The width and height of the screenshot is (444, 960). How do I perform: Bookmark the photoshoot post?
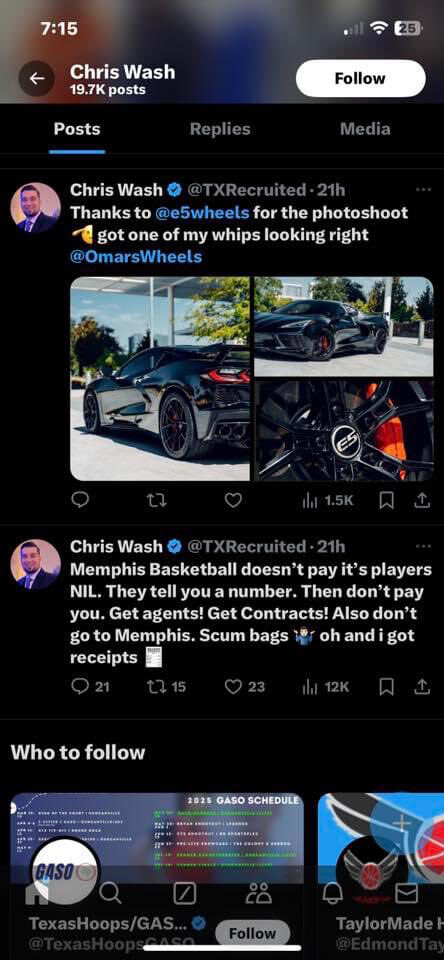(x=386, y=500)
